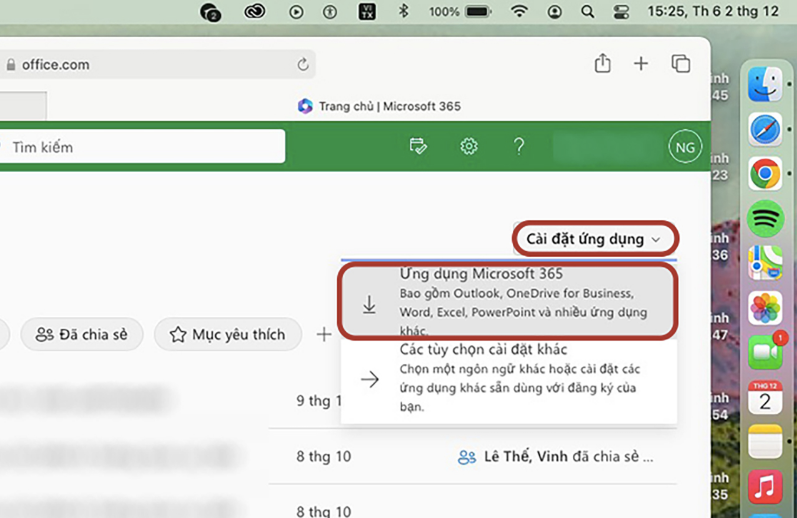Expand the Cài đặt ứng dụng dropdown
This screenshot has height=518, width=797.
pos(595,239)
